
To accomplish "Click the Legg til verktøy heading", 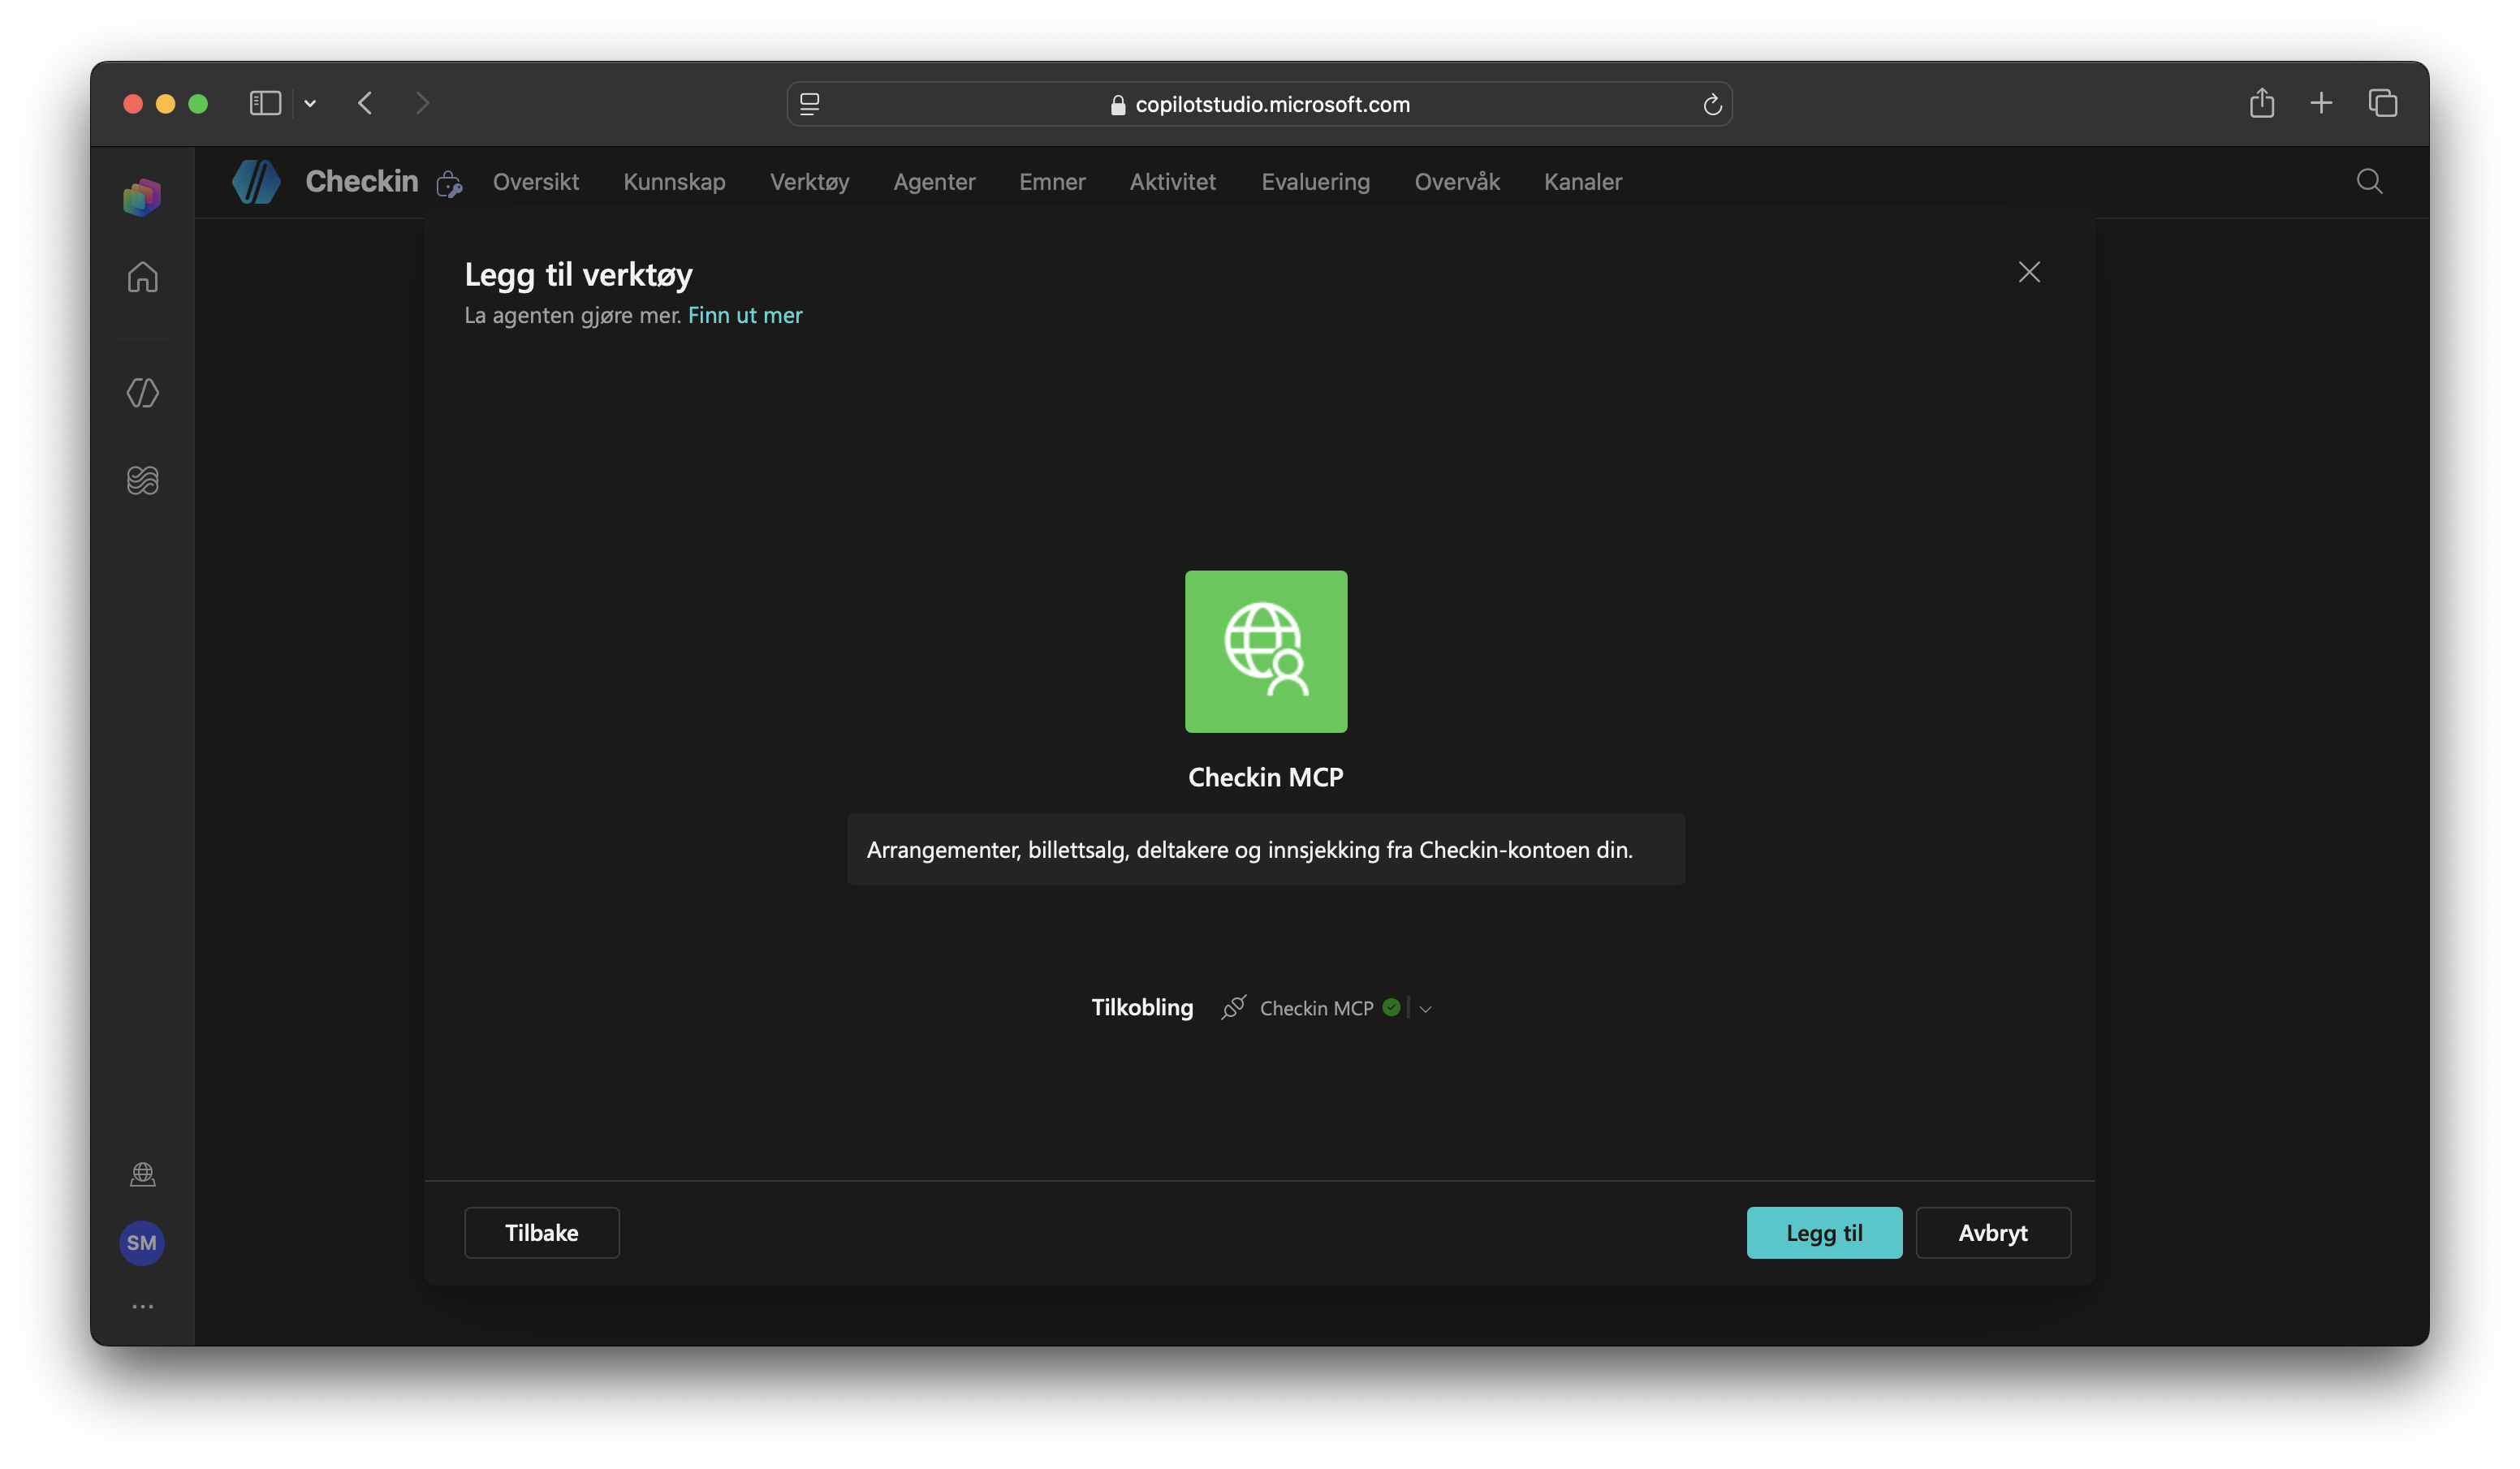I will click(x=578, y=274).
